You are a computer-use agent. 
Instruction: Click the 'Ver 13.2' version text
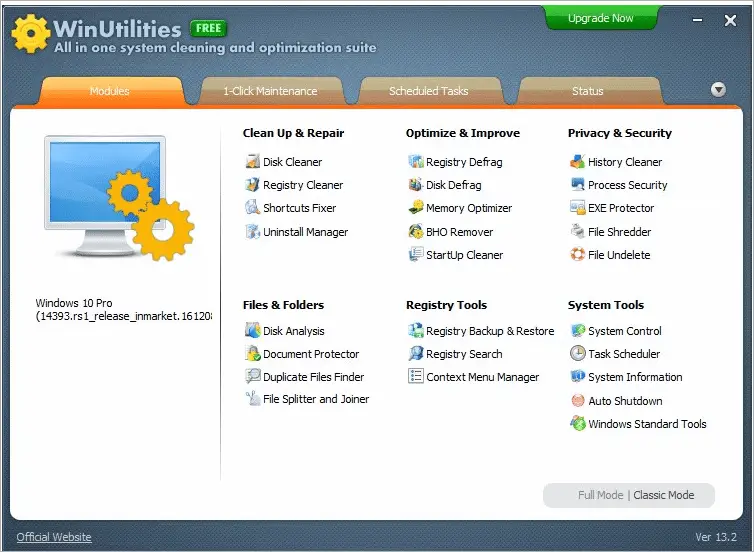[x=716, y=537]
